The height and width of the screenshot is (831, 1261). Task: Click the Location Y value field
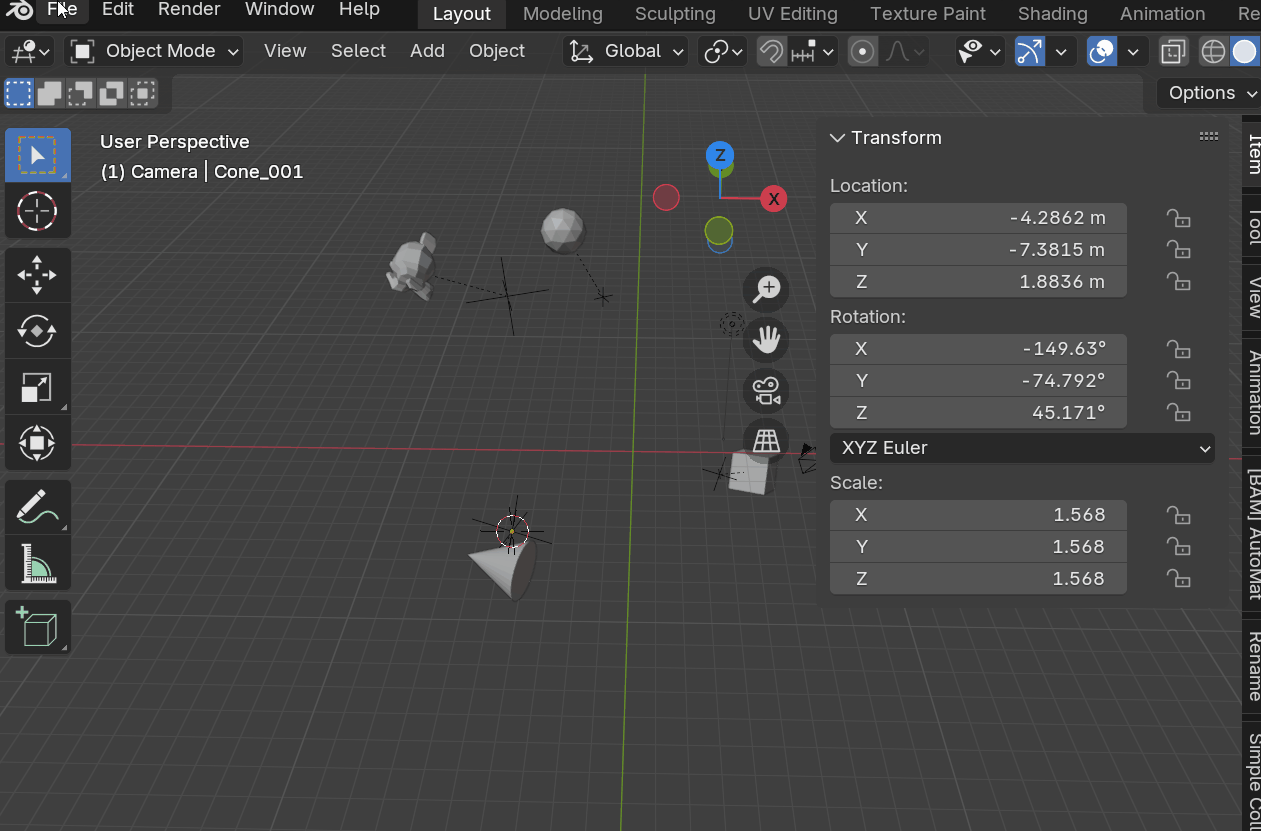click(x=978, y=250)
